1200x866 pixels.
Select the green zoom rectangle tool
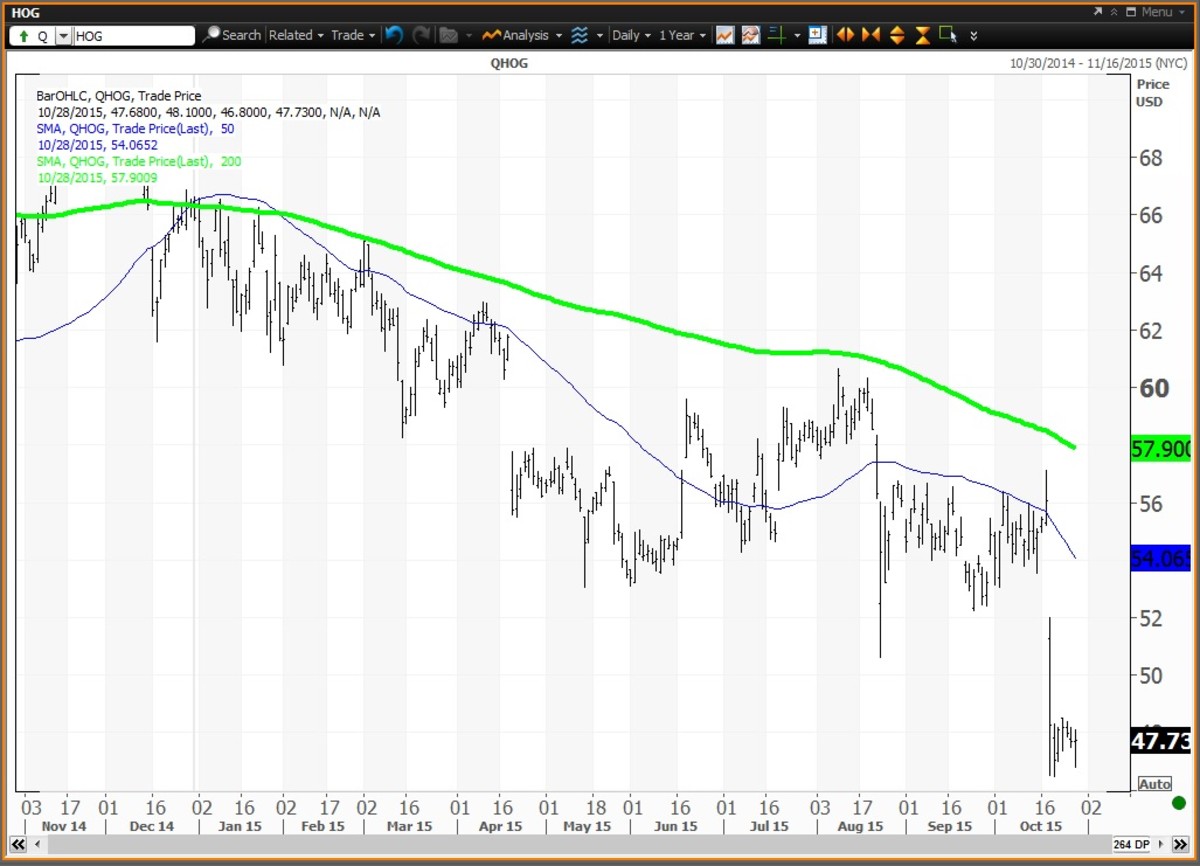coord(947,35)
